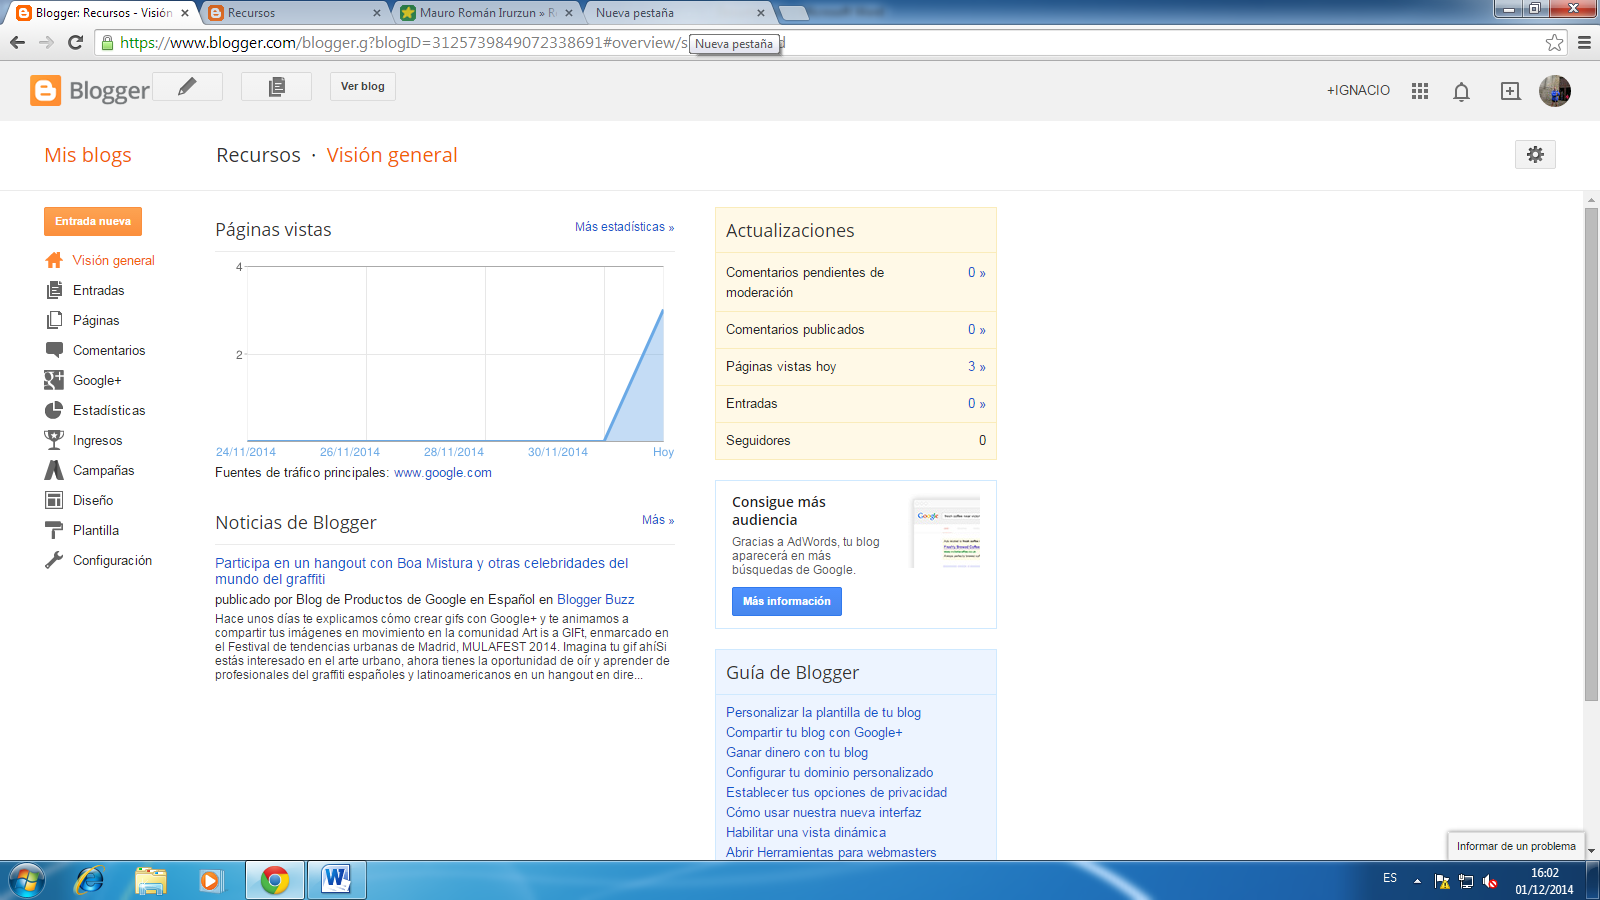The image size is (1600, 900).
Task: Click the Google+ sidebar icon
Action: [x=54, y=380]
